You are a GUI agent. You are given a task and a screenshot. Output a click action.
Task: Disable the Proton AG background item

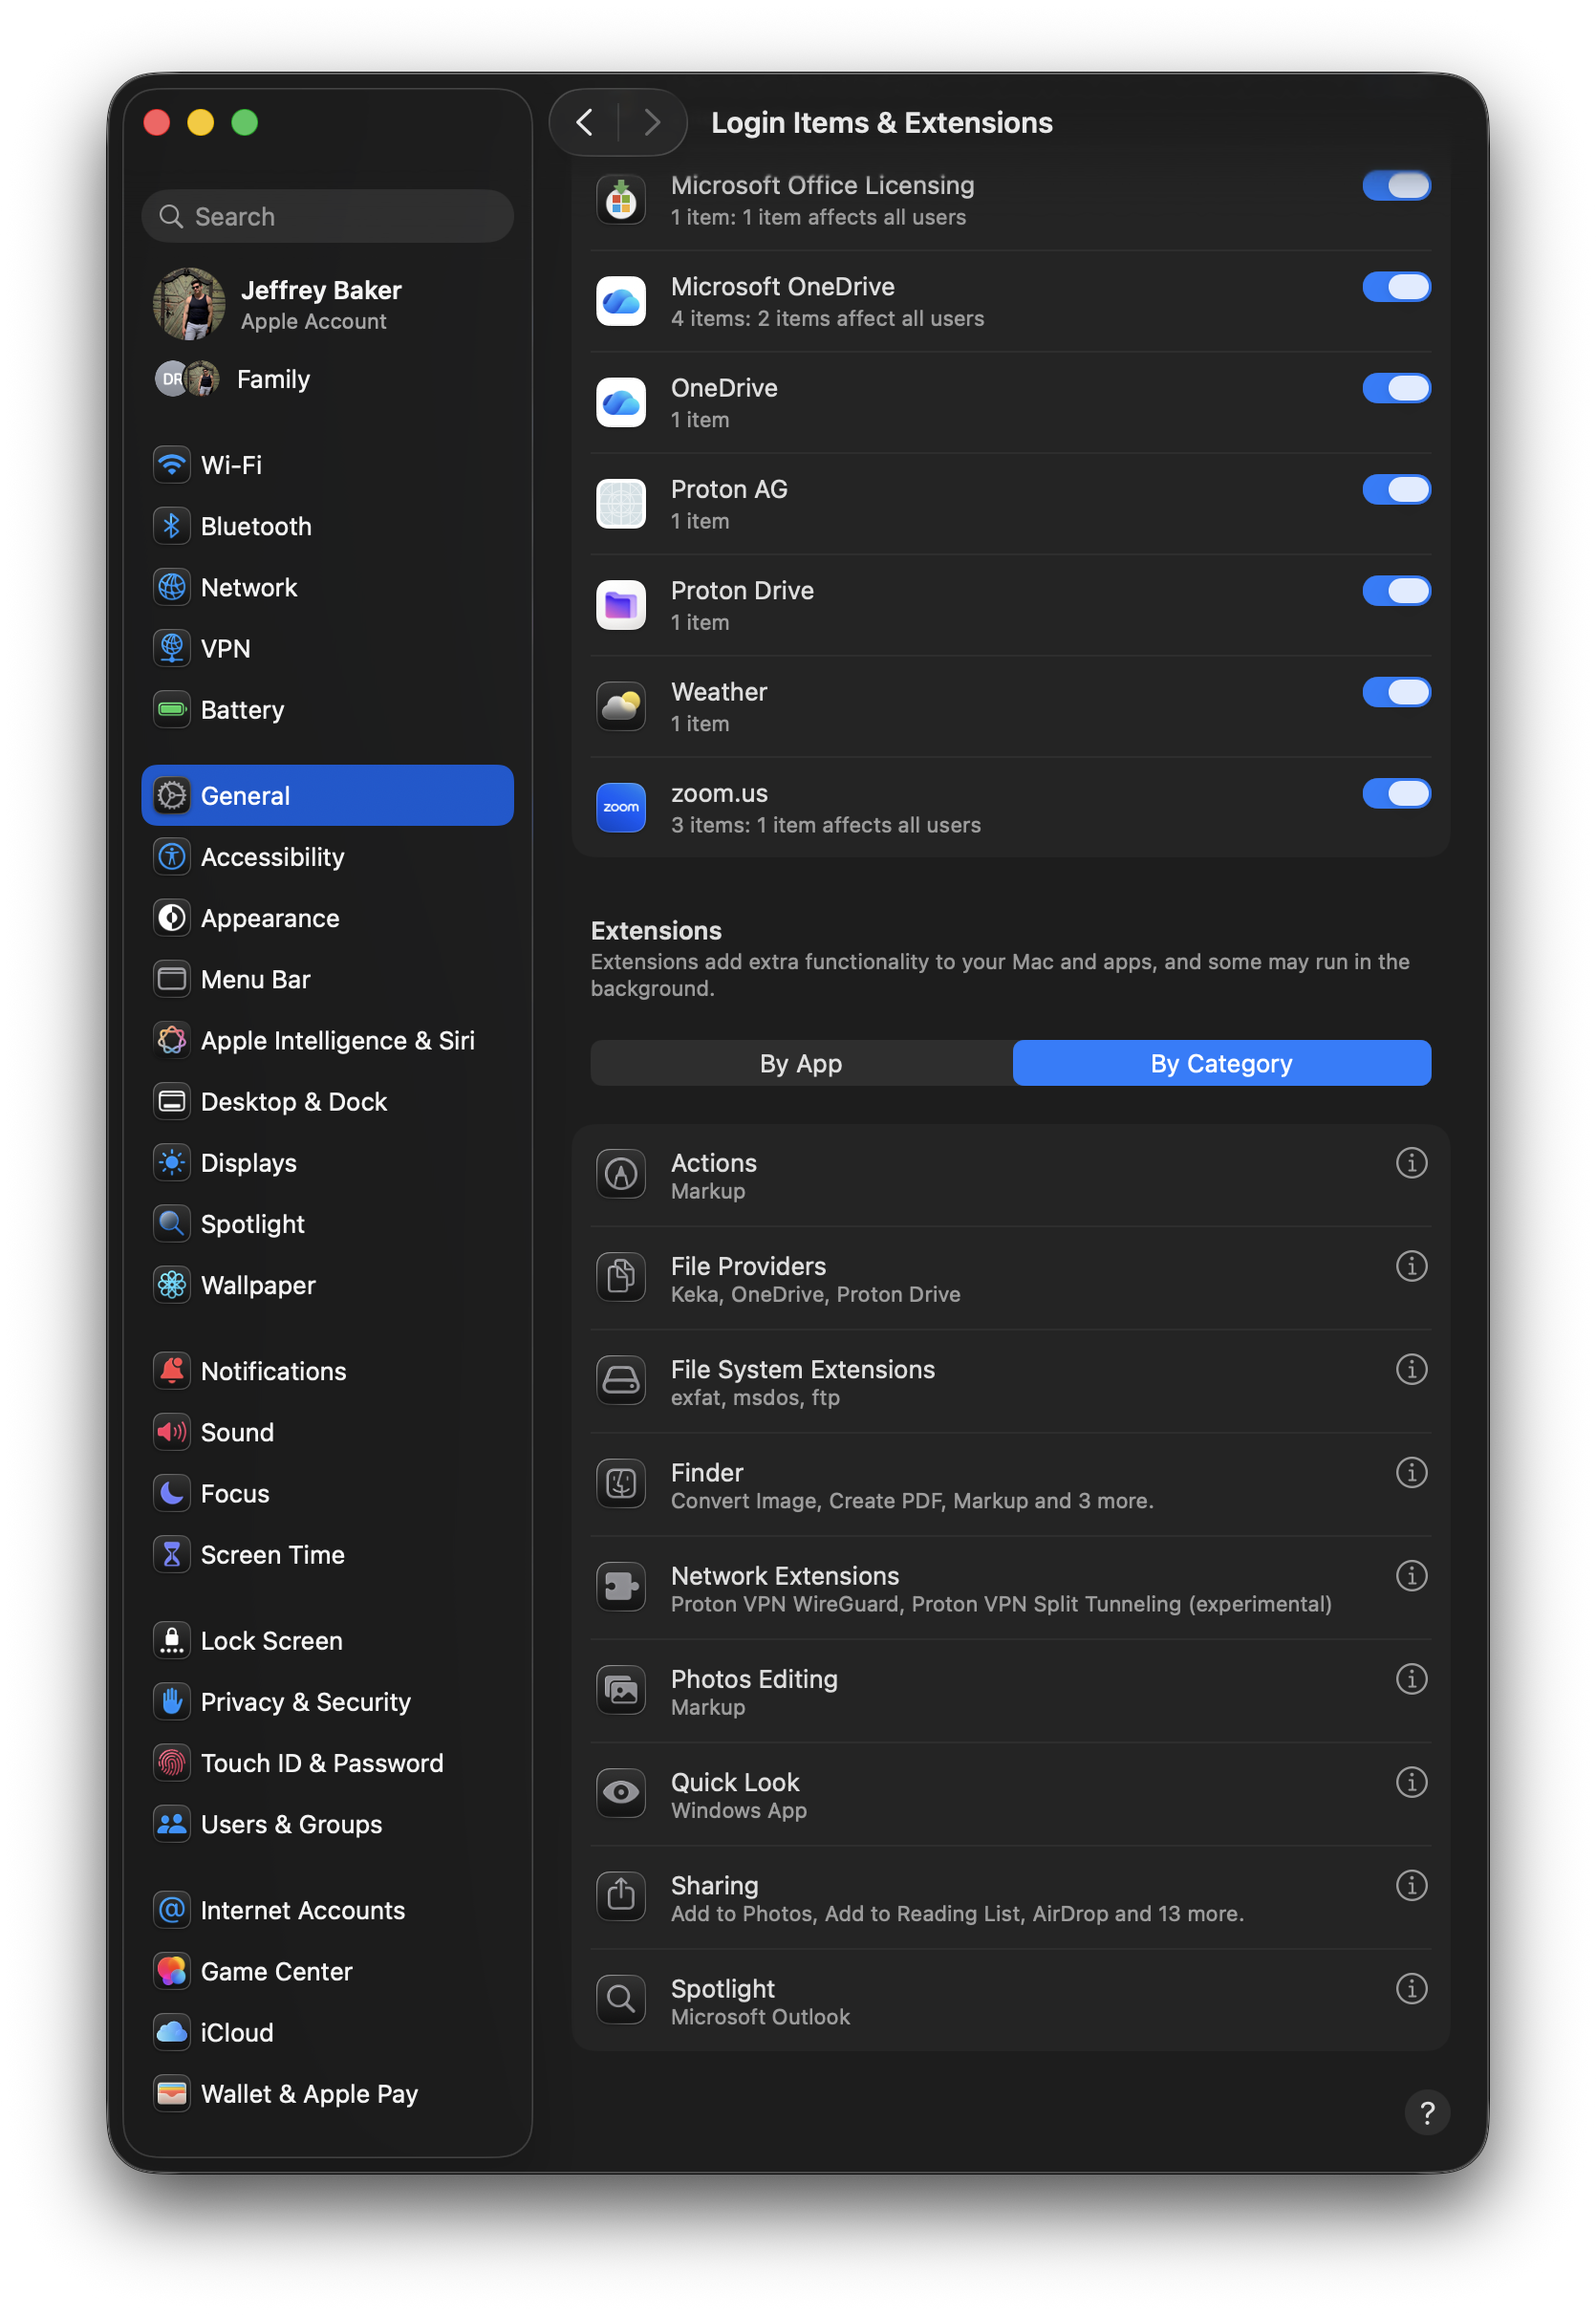tap(1396, 490)
